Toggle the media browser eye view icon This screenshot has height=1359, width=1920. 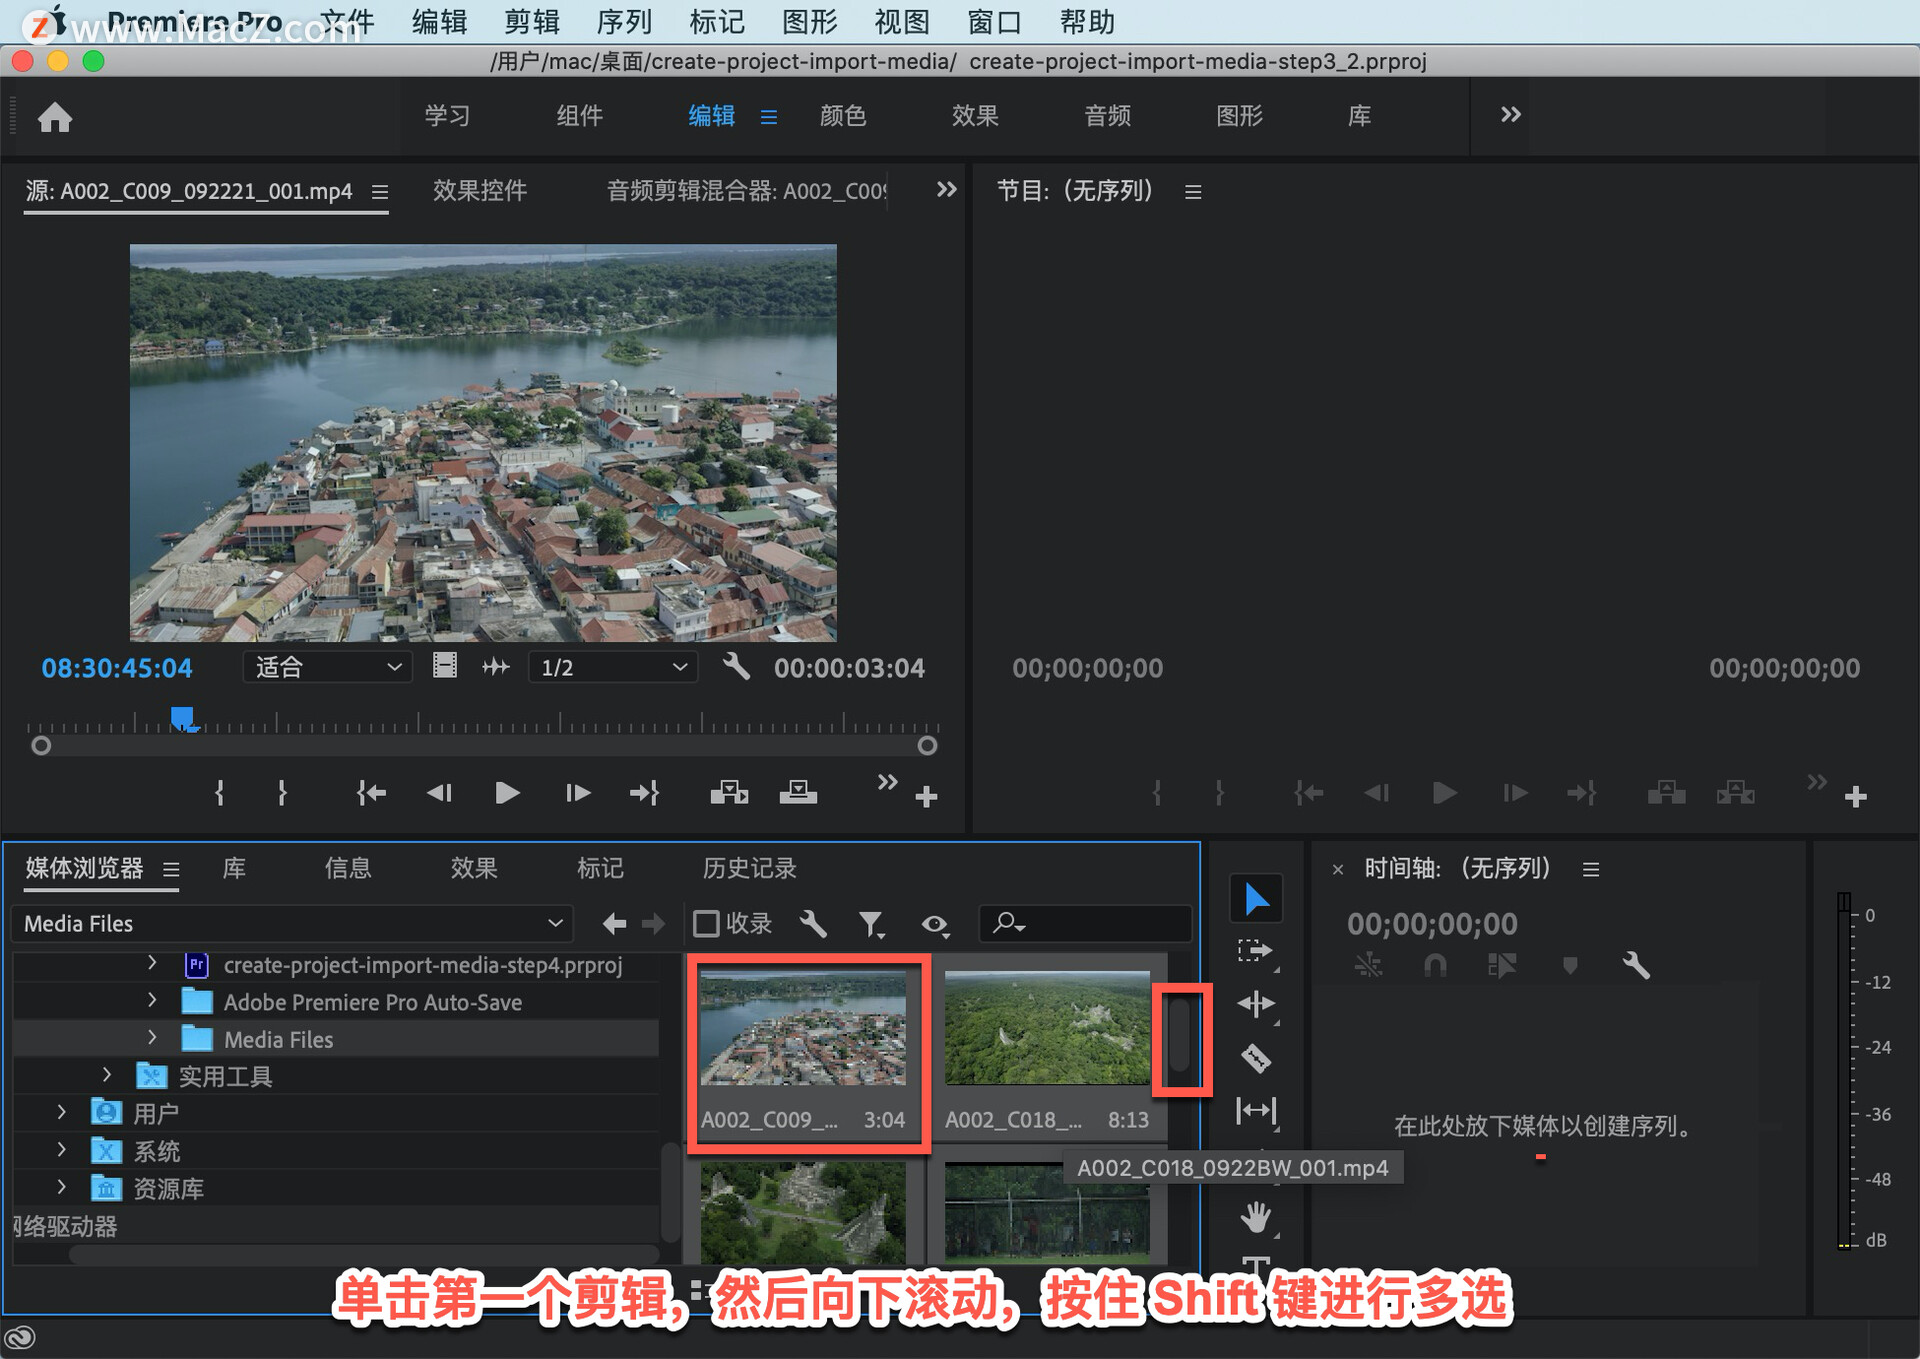pos(935,924)
